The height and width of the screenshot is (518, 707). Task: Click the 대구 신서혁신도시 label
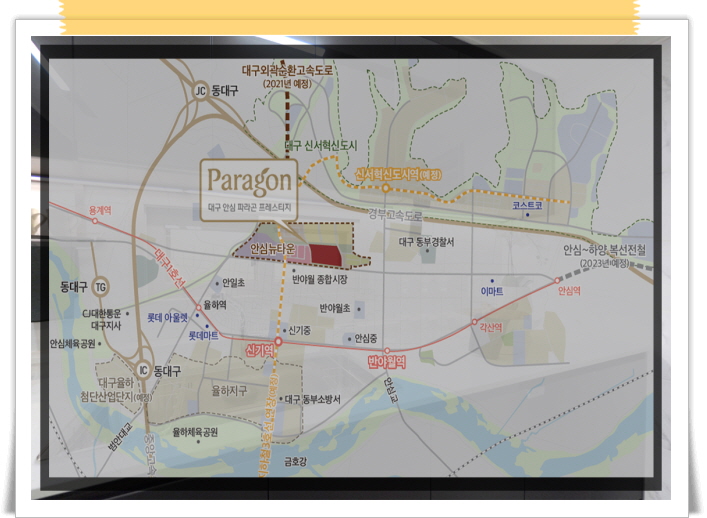[321, 145]
